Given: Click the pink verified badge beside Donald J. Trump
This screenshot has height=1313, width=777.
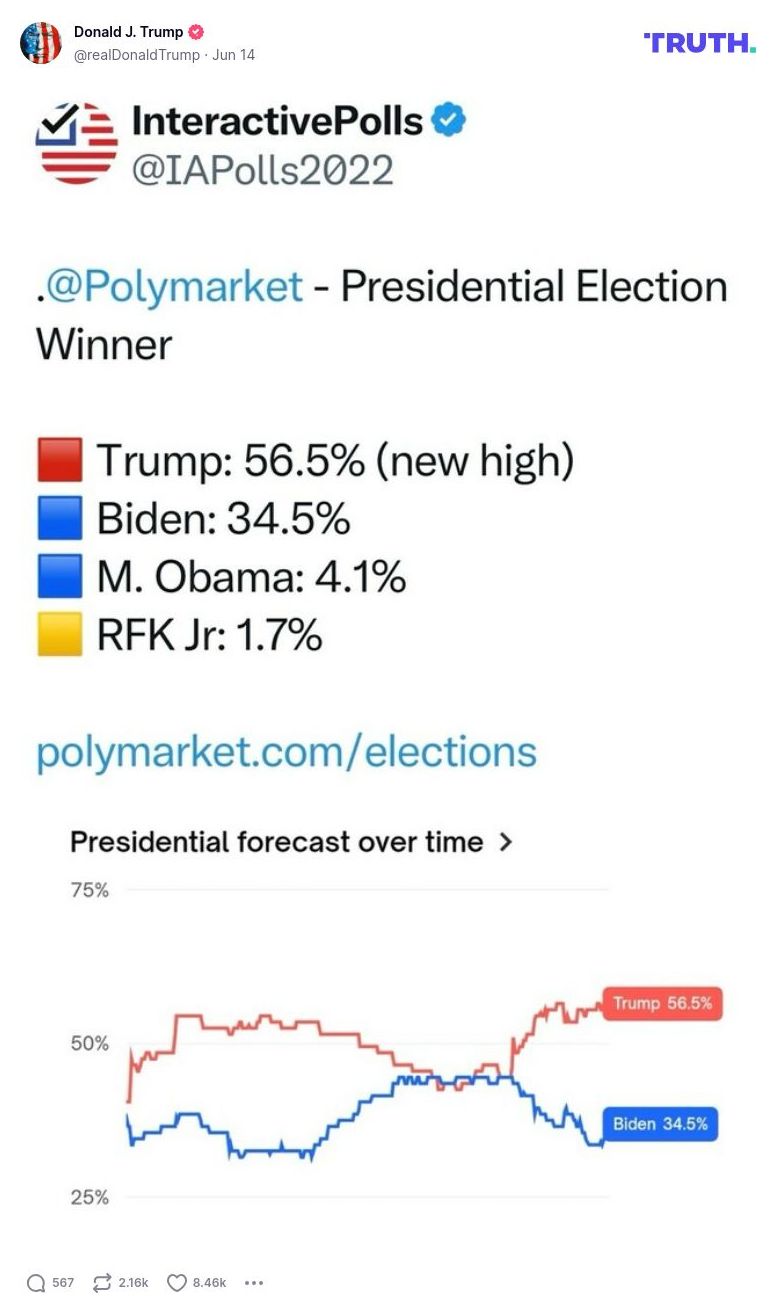Looking at the screenshot, I should click(195, 31).
